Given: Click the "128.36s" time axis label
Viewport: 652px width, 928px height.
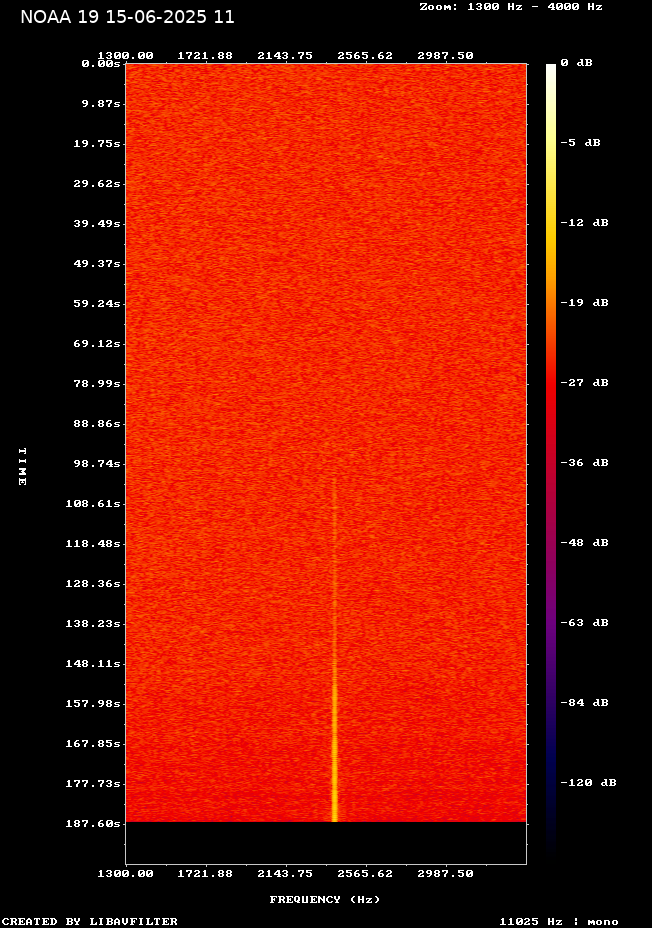Looking at the screenshot, I should [93, 584].
